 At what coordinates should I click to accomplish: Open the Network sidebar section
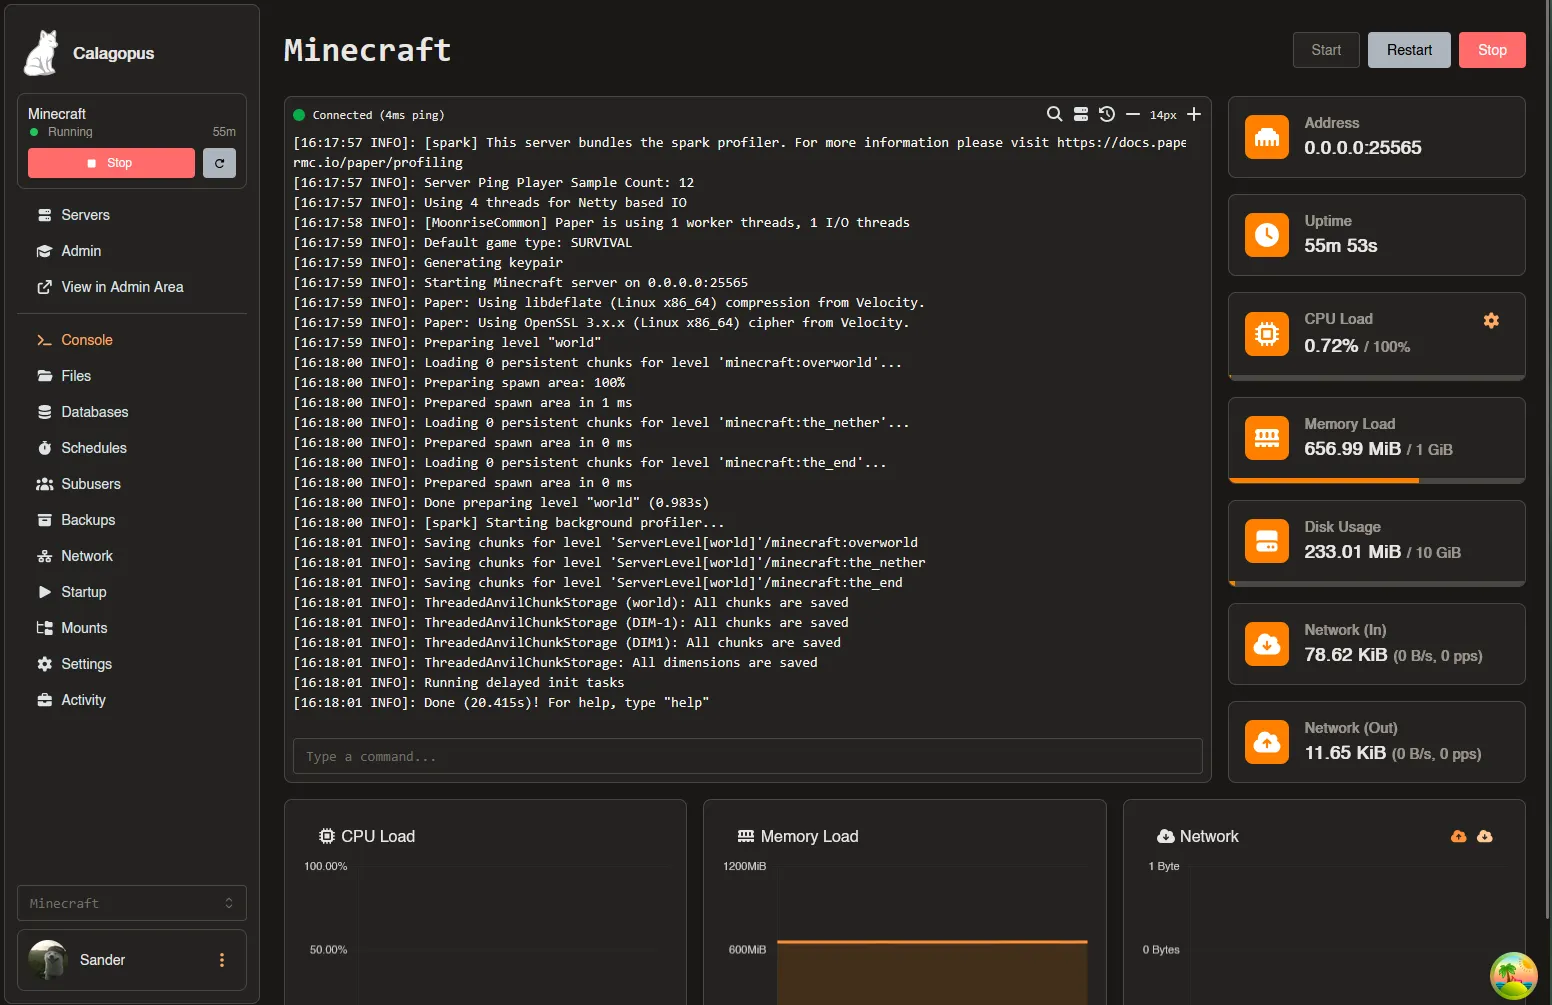click(132, 556)
